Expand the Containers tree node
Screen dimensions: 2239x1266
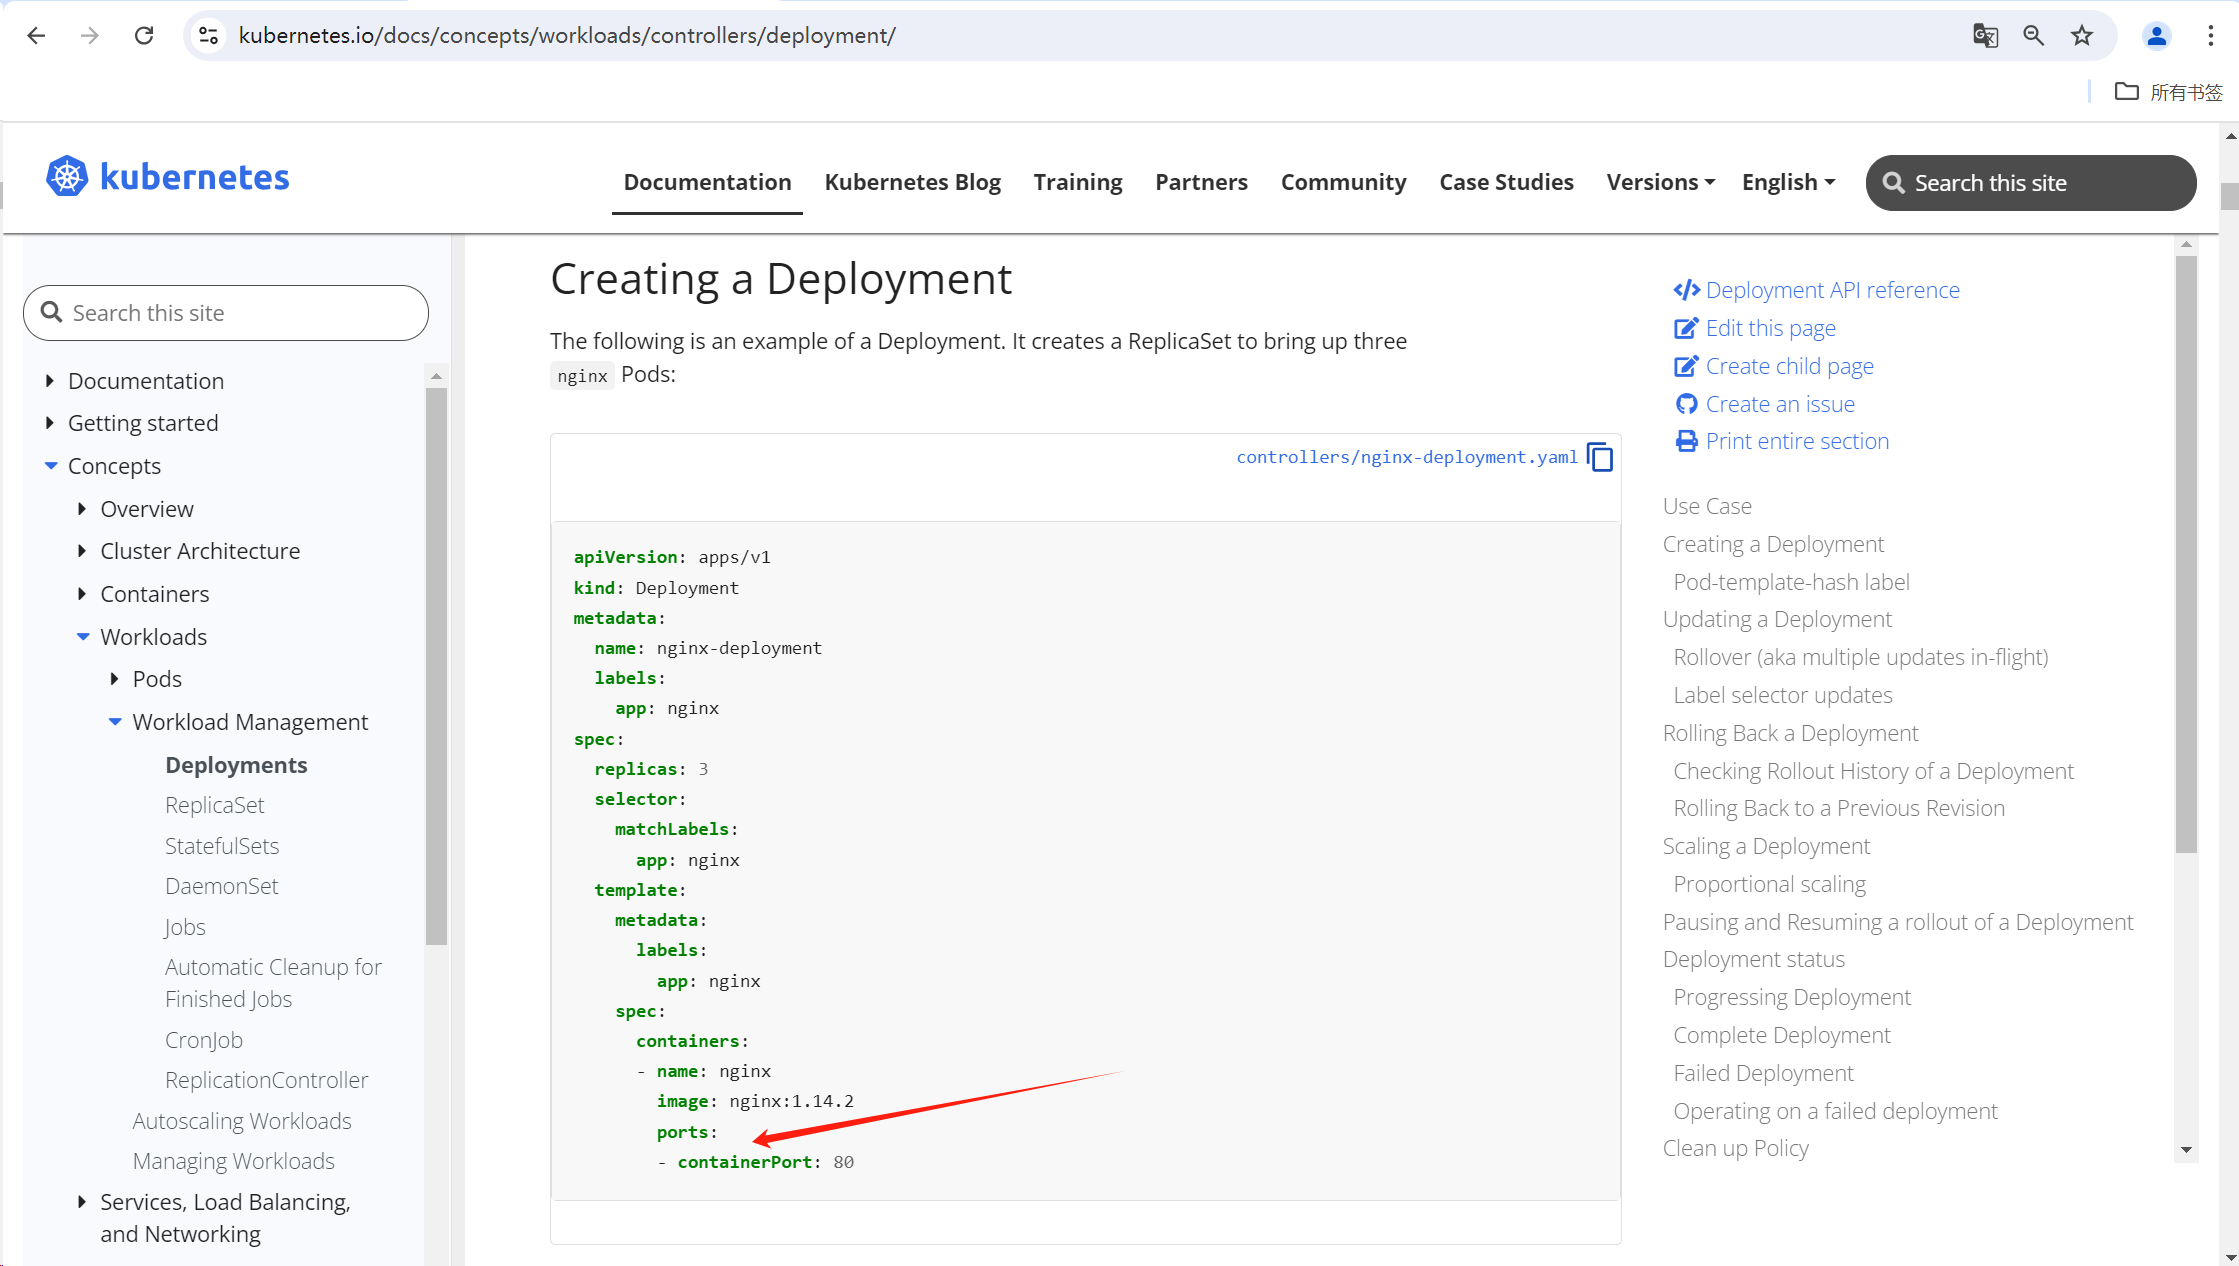point(82,594)
